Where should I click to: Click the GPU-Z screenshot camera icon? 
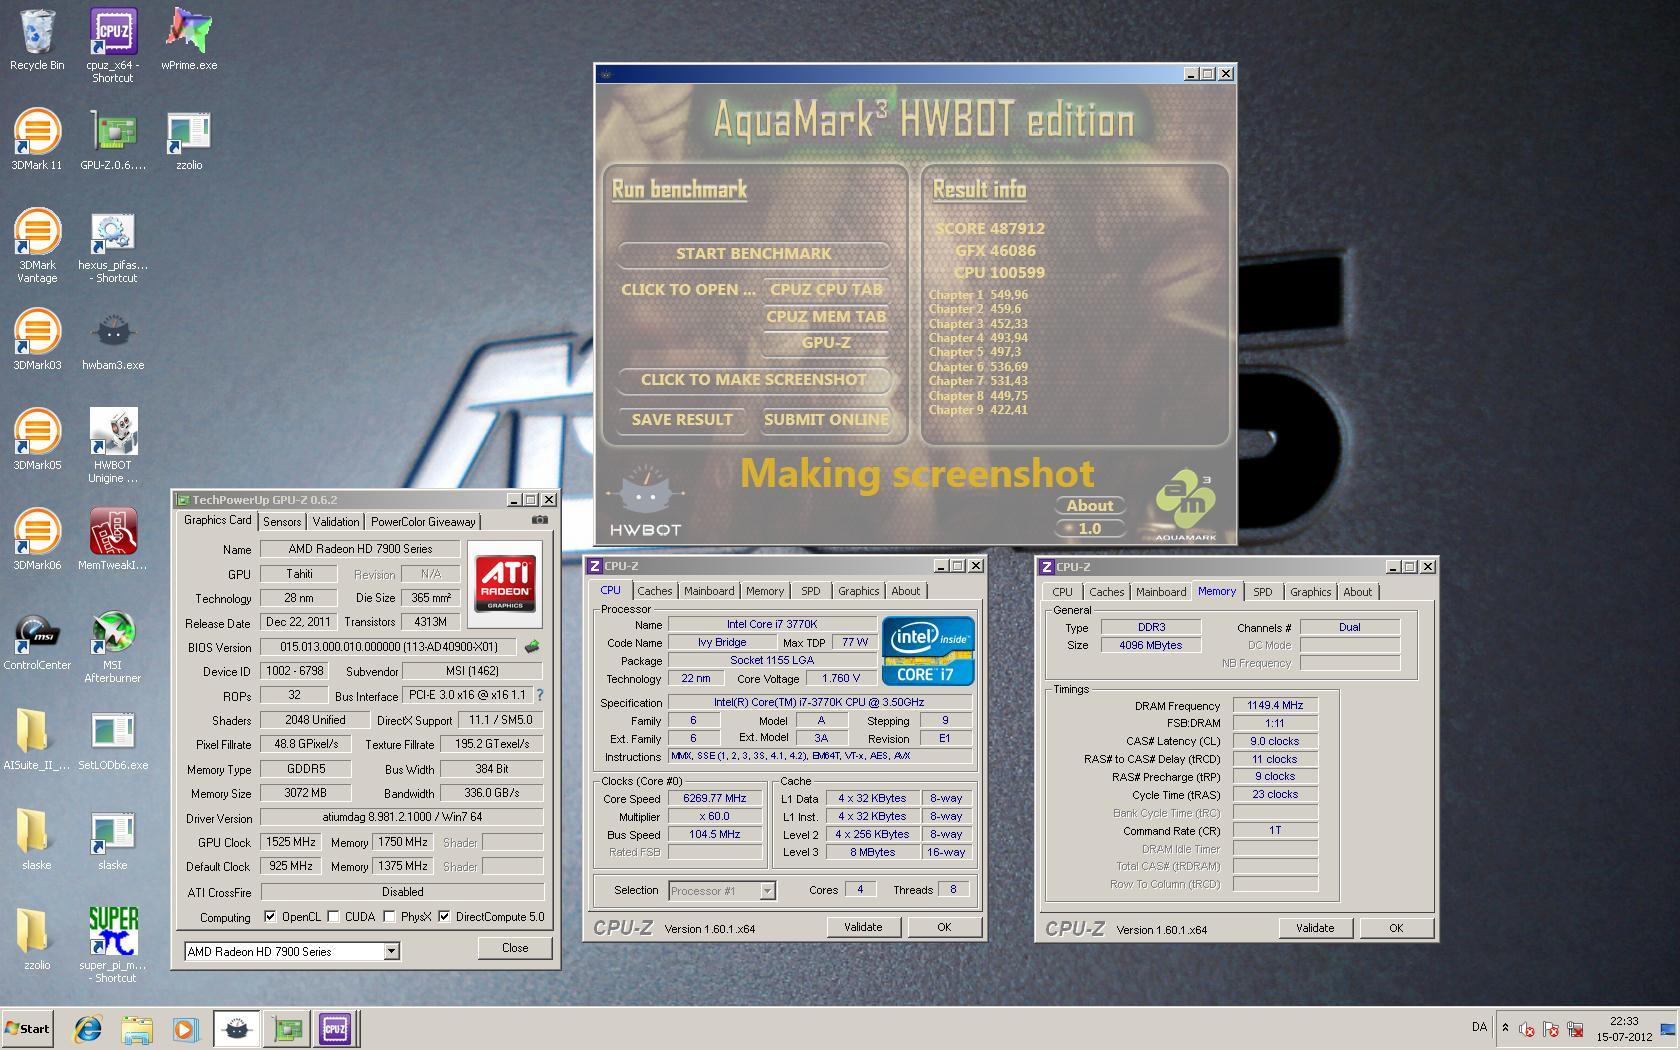539,520
